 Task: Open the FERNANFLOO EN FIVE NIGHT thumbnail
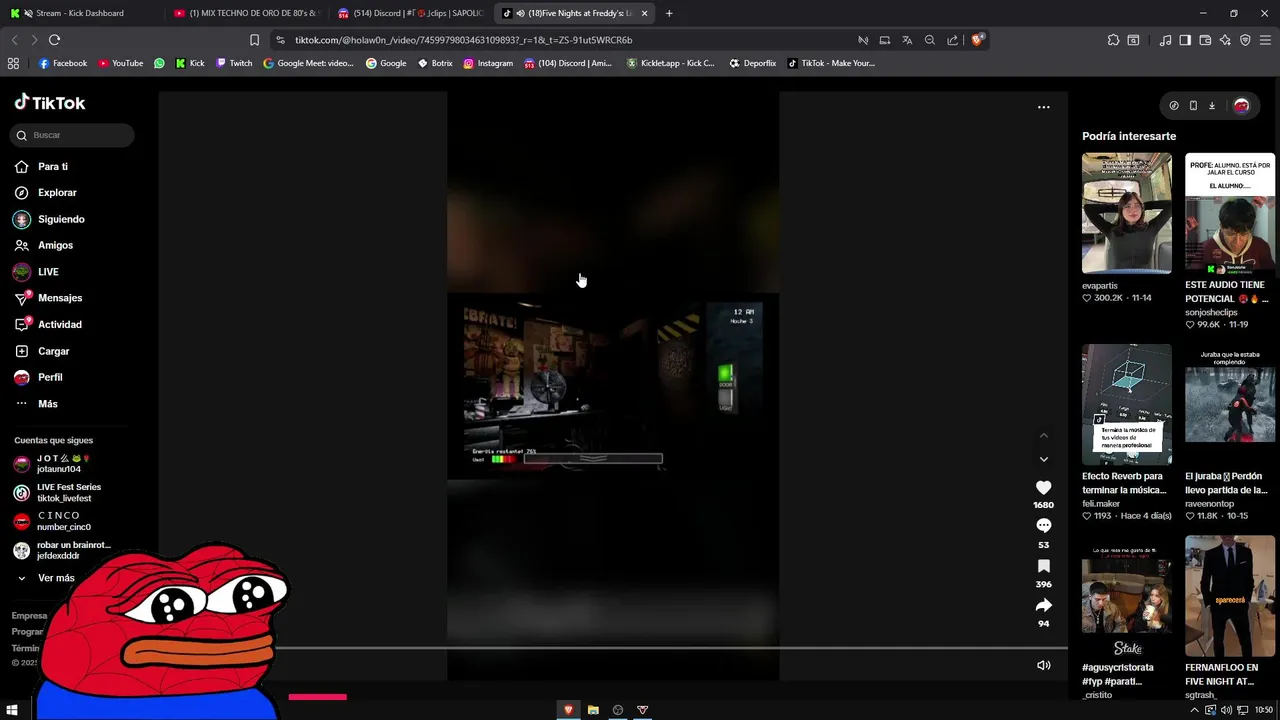[x=1230, y=596]
